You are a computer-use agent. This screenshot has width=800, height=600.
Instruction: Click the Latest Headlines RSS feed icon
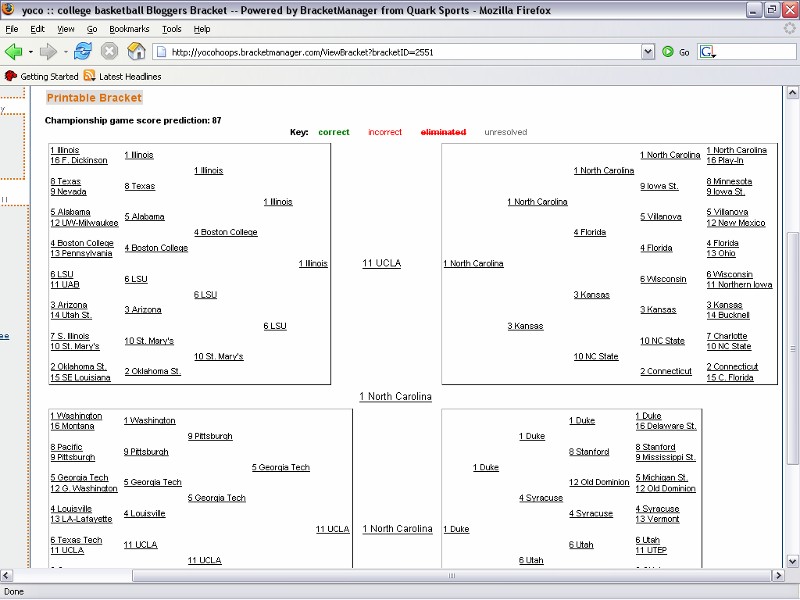point(89,76)
